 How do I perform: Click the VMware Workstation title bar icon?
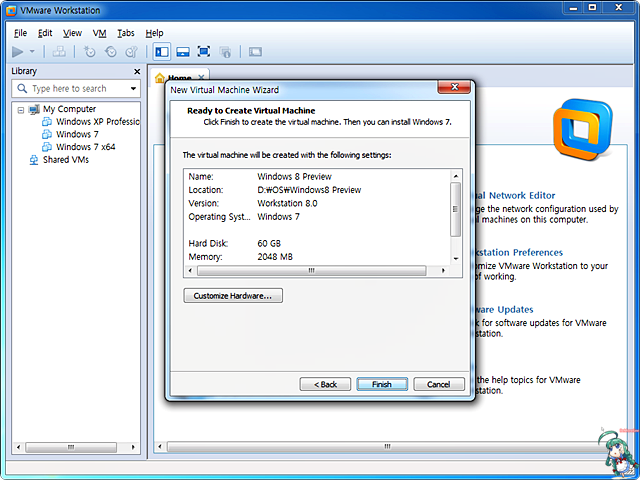pos(11,10)
